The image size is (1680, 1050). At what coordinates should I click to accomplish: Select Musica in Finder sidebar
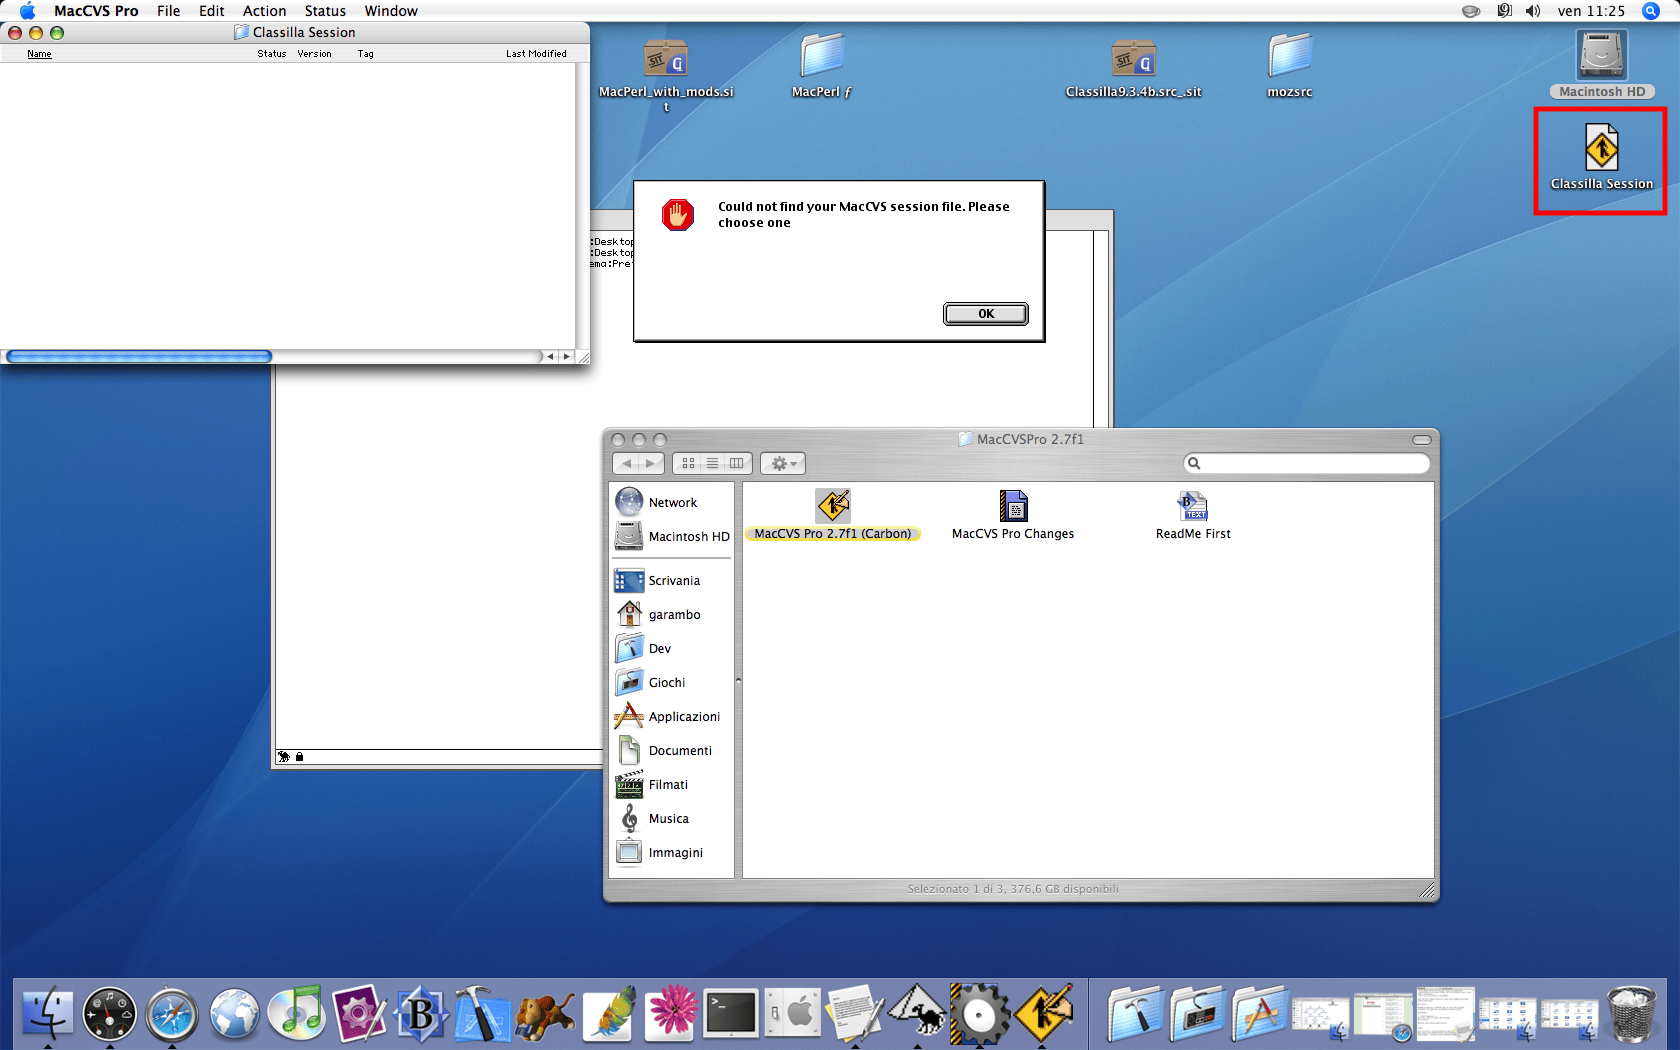[672, 818]
